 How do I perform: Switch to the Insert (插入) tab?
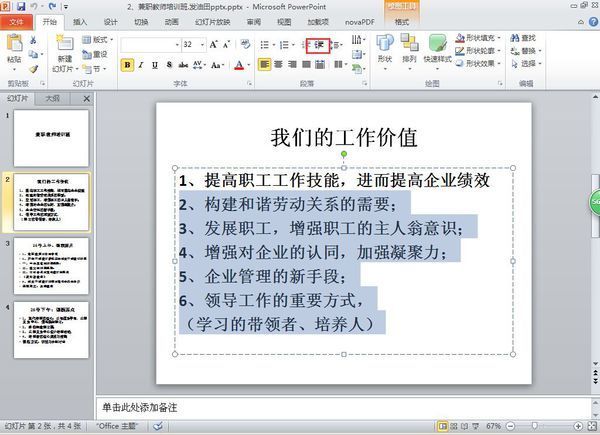(80, 21)
